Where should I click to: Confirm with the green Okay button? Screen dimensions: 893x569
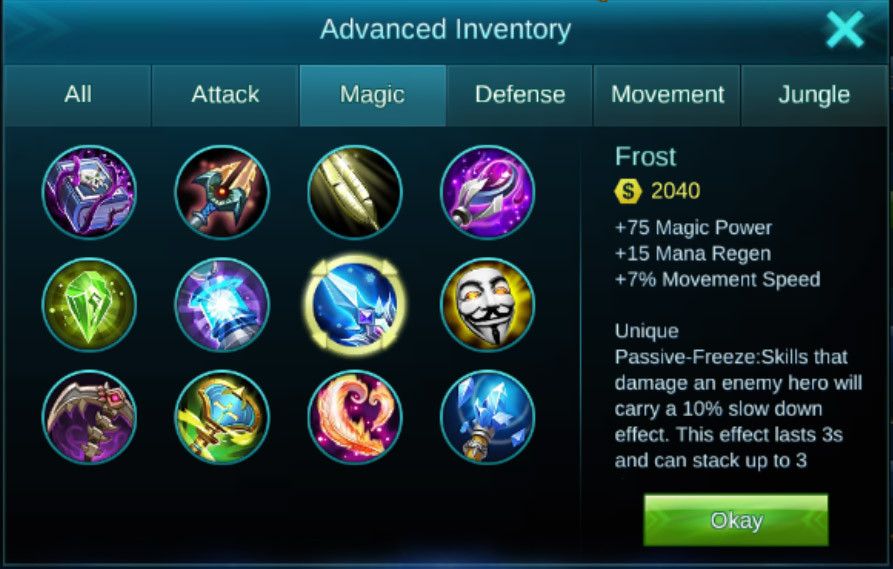click(736, 520)
